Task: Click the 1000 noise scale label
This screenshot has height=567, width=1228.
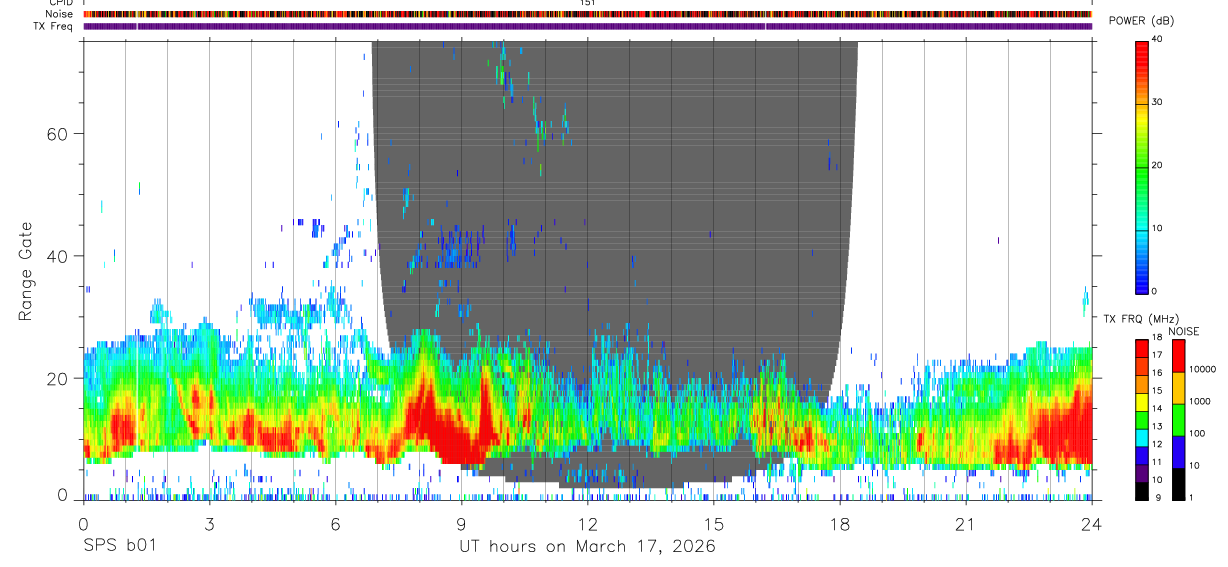Action: point(1200,401)
